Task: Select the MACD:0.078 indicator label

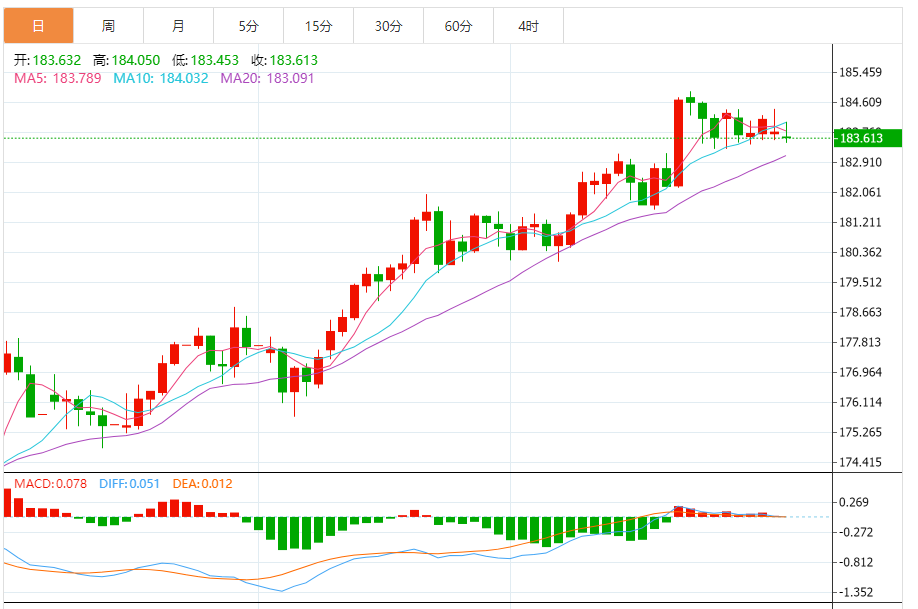Action: [50, 484]
